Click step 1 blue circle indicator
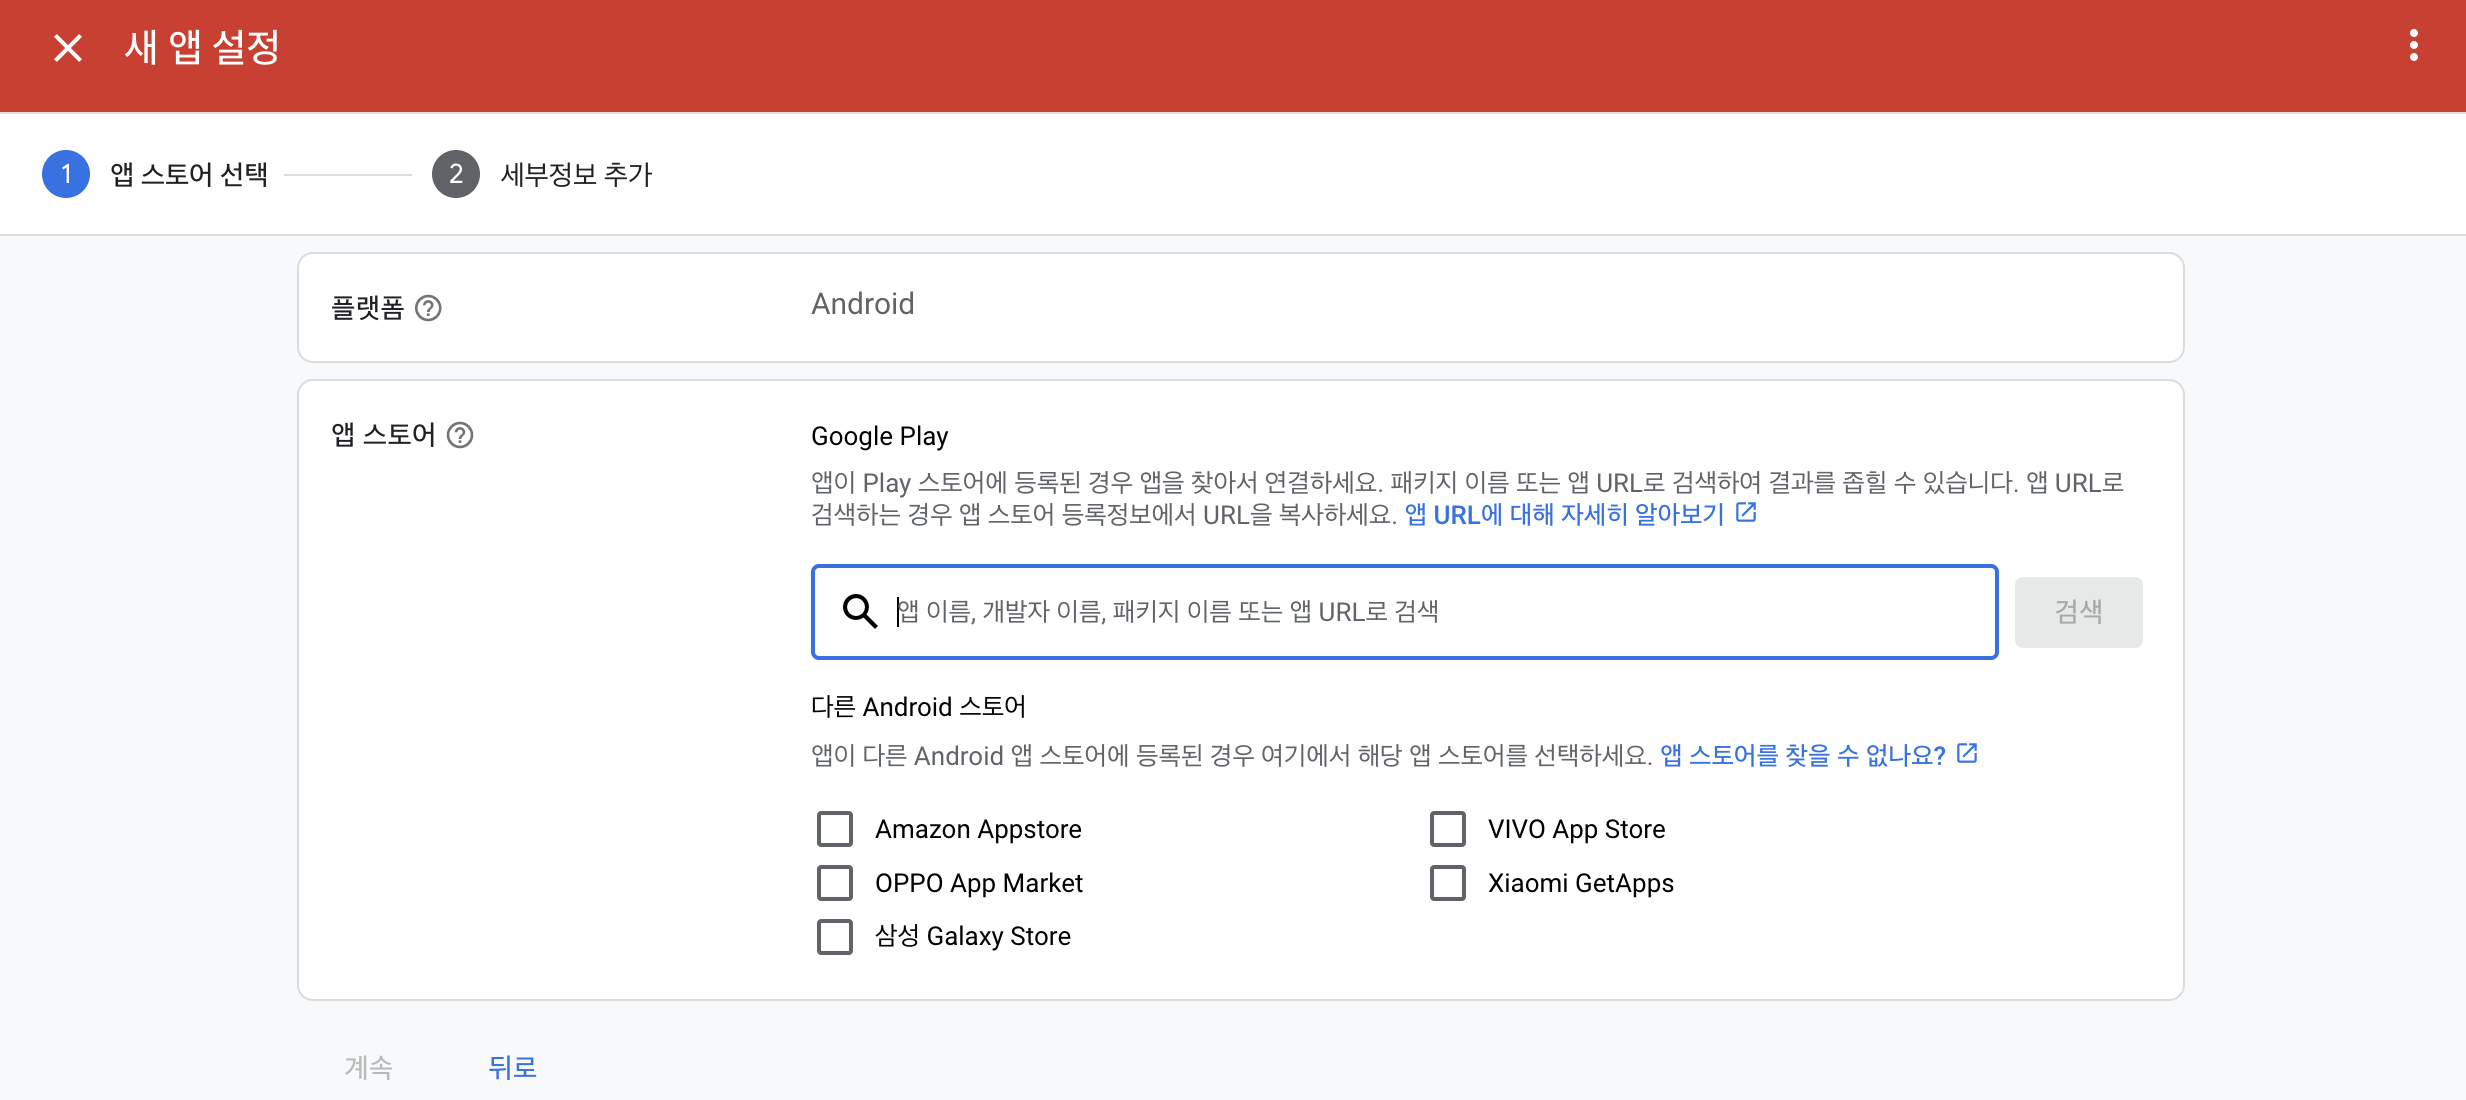 click(66, 174)
